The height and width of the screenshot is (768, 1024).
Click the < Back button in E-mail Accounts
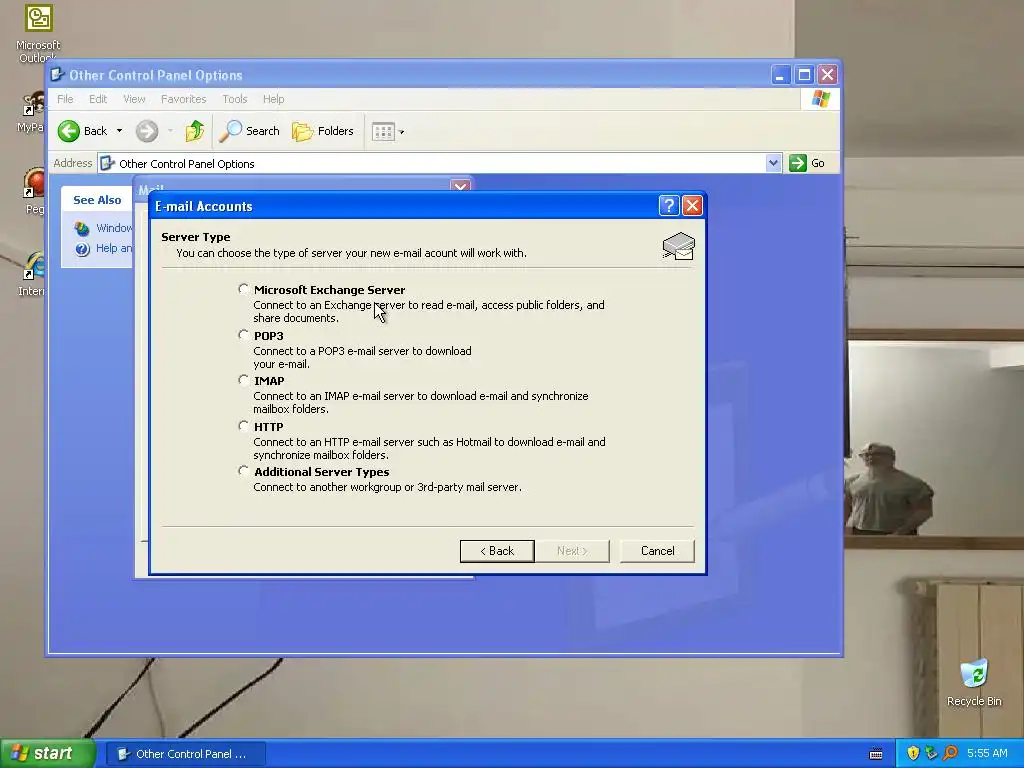(x=497, y=551)
